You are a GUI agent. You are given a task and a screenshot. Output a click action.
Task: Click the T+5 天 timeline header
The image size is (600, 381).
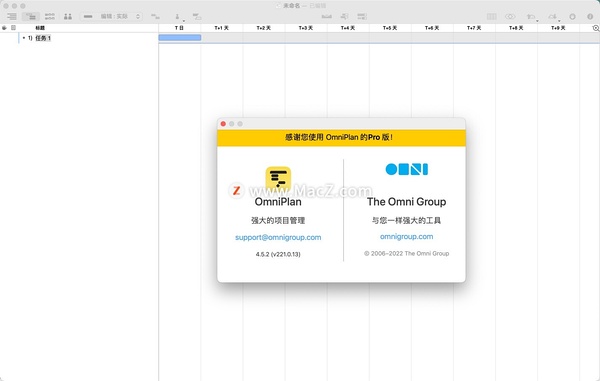(390, 28)
